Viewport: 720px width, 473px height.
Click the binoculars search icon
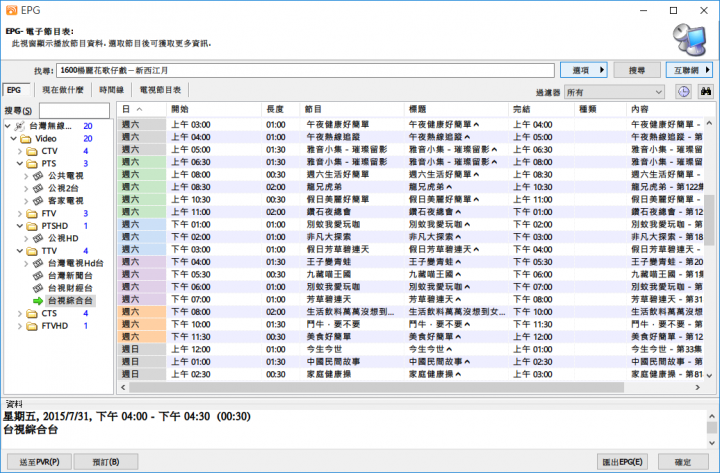705,91
